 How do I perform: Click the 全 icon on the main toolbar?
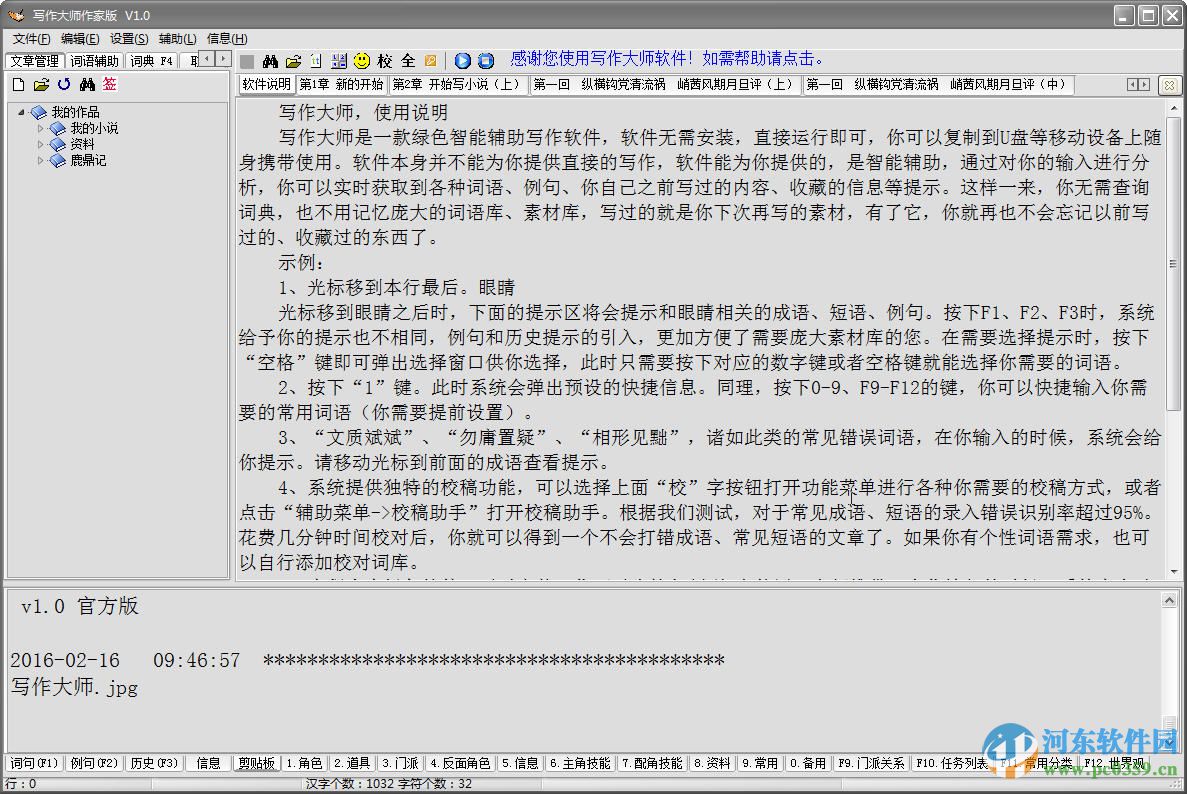click(409, 60)
